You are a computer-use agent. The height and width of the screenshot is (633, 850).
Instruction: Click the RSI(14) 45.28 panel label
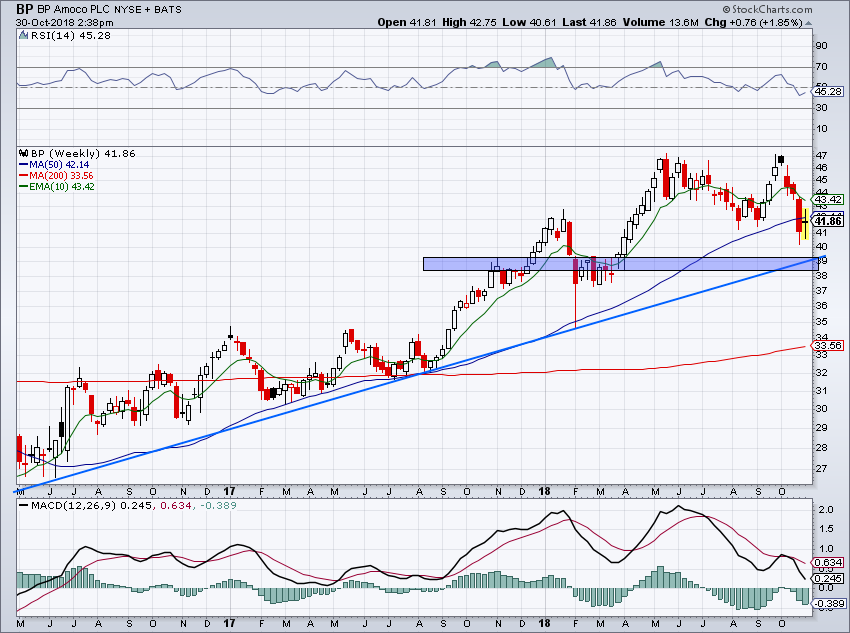pyautogui.click(x=70, y=35)
